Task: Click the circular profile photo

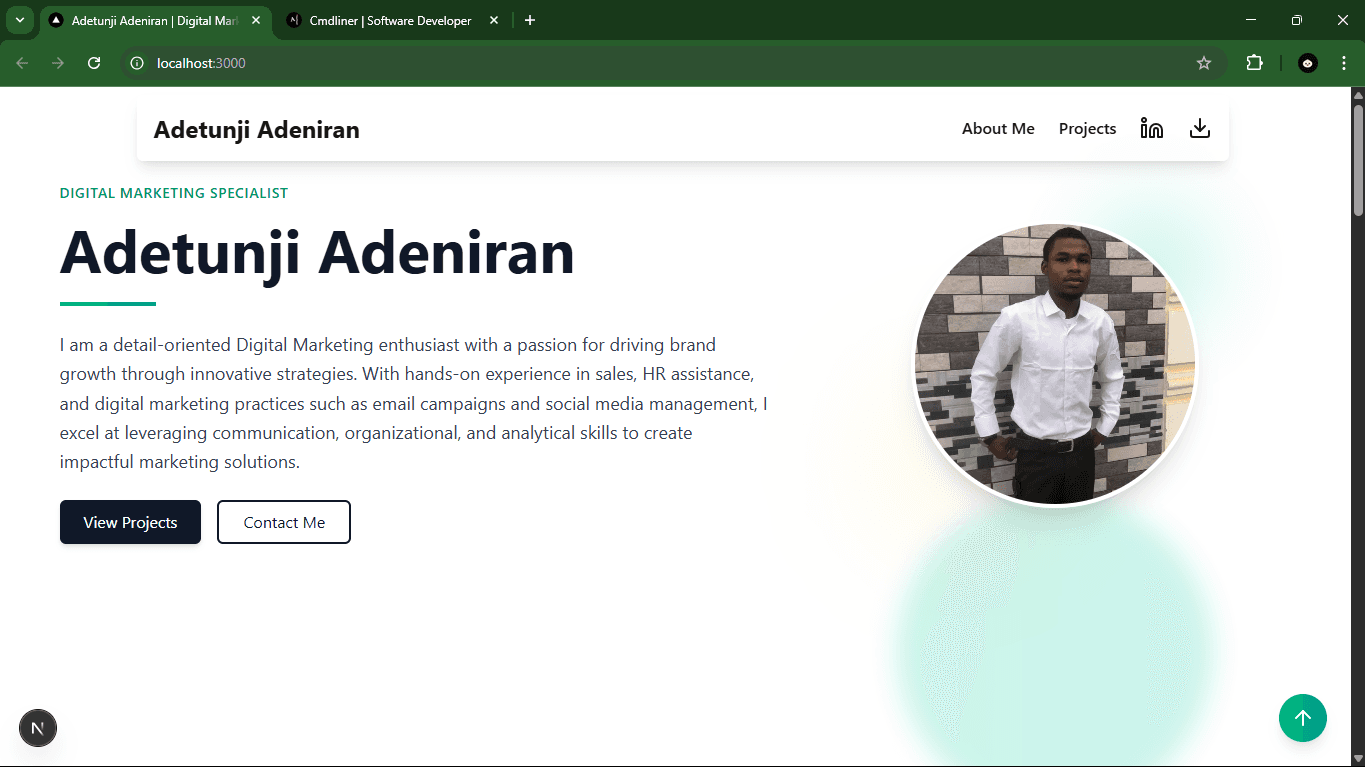Action: [1055, 364]
